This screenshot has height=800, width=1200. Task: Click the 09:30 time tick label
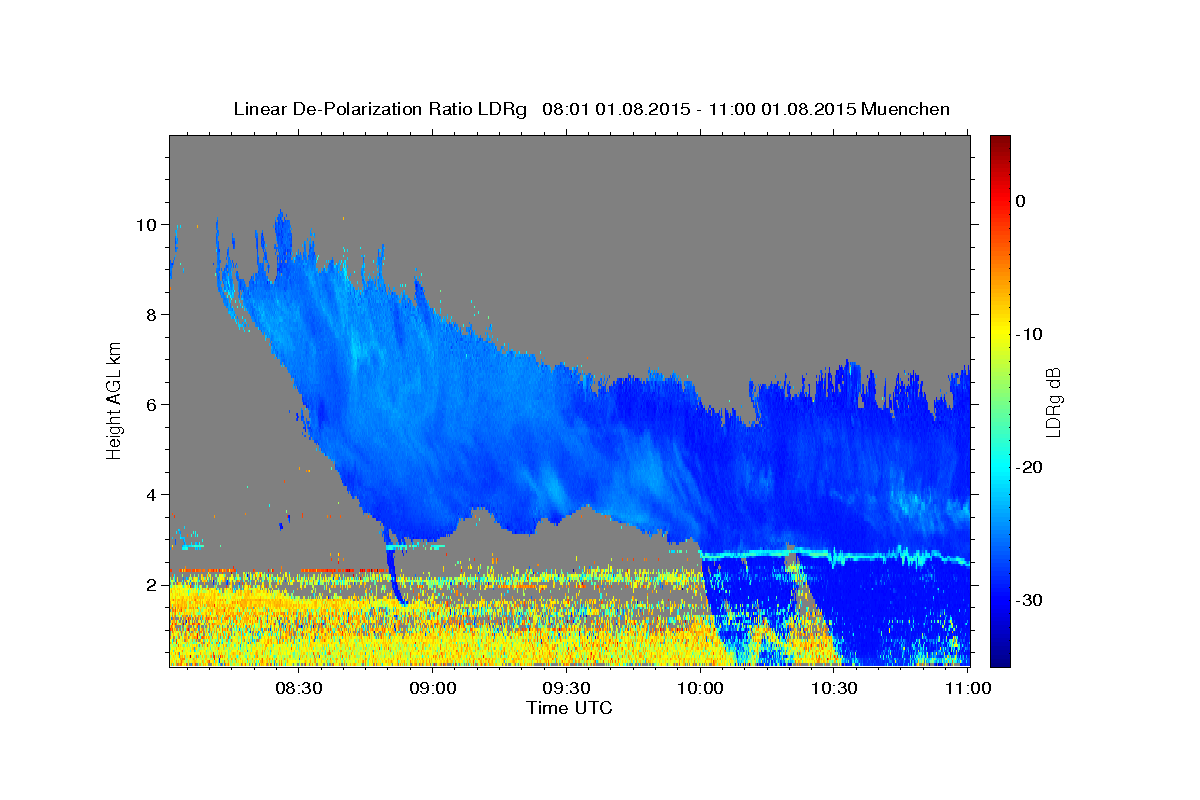point(566,688)
